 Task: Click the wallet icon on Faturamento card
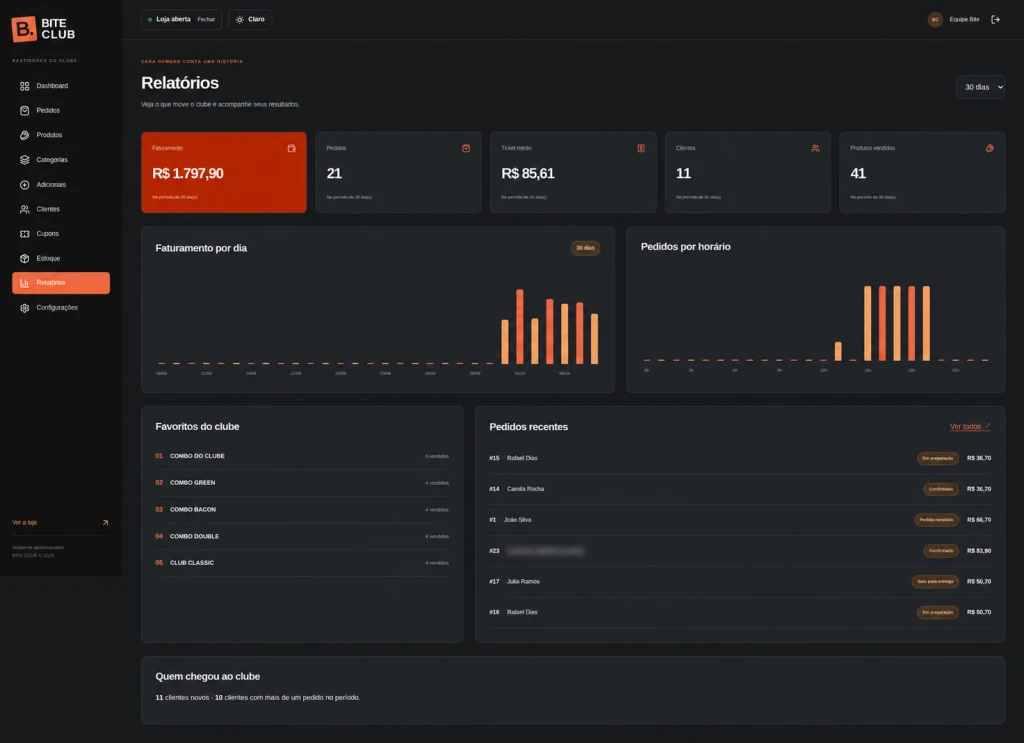coord(291,148)
